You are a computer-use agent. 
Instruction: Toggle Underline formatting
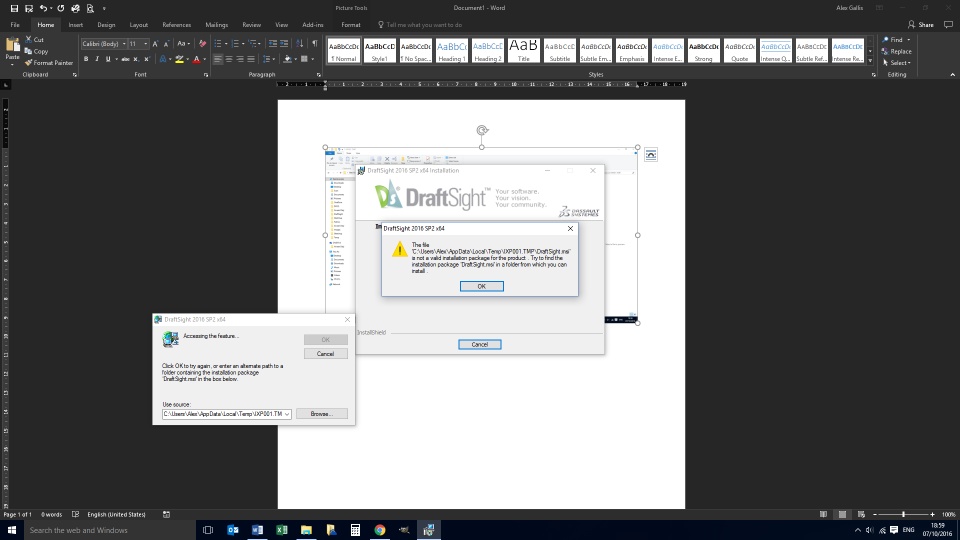pos(108,59)
